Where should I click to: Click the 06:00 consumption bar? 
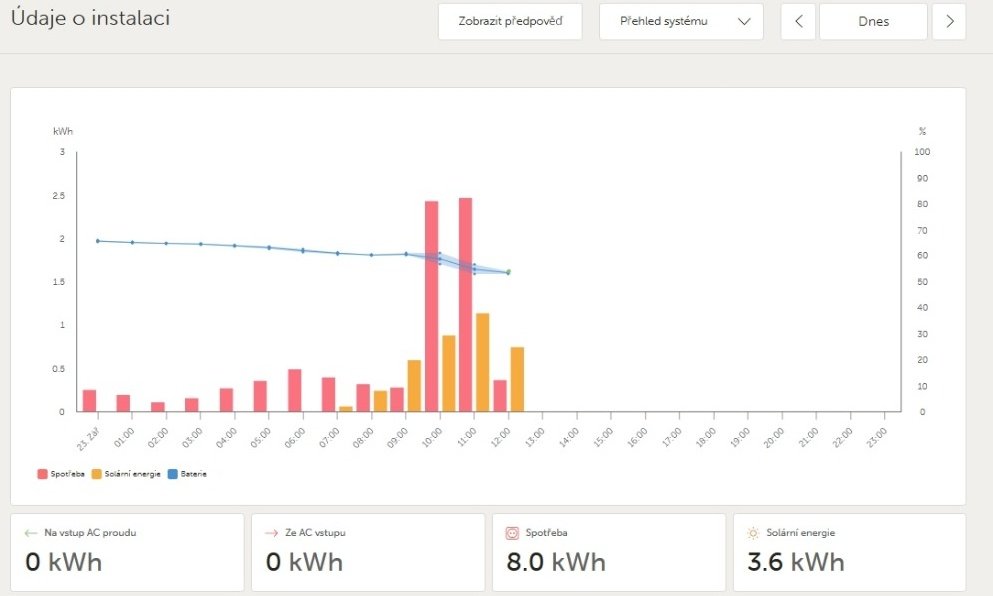tap(295, 390)
